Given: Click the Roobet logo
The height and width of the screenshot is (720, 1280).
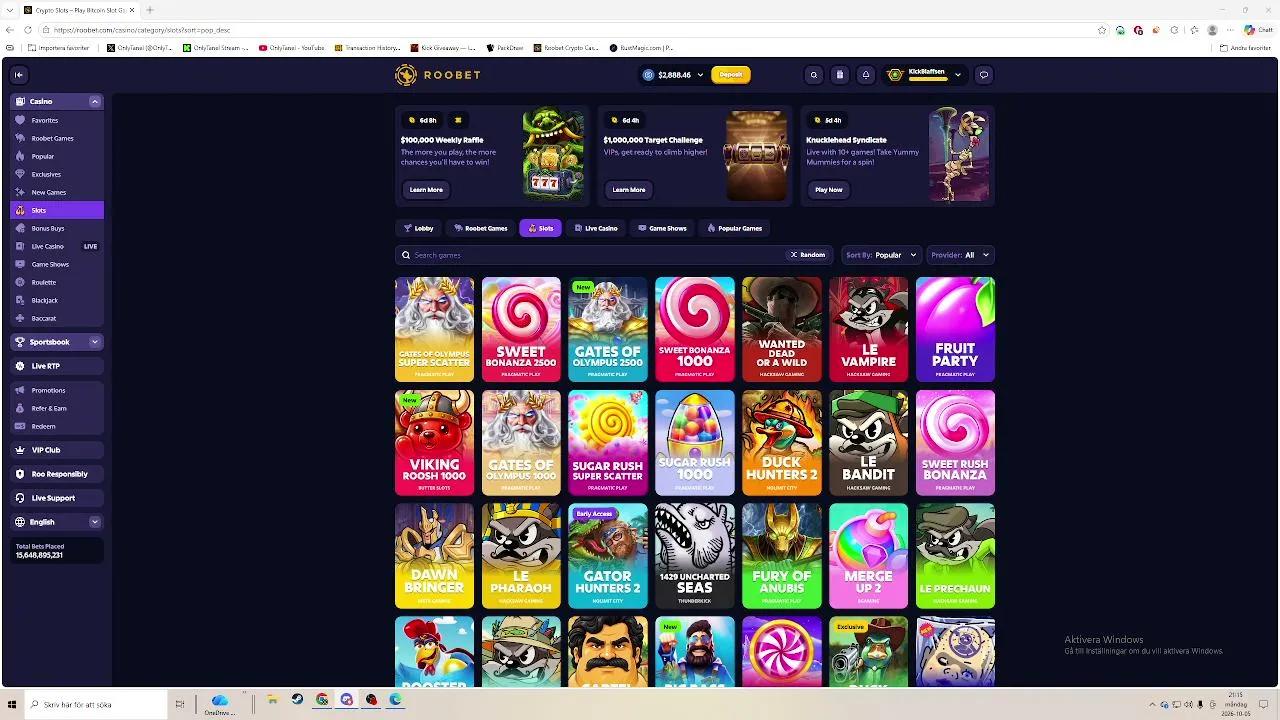Looking at the screenshot, I should click(x=438, y=75).
